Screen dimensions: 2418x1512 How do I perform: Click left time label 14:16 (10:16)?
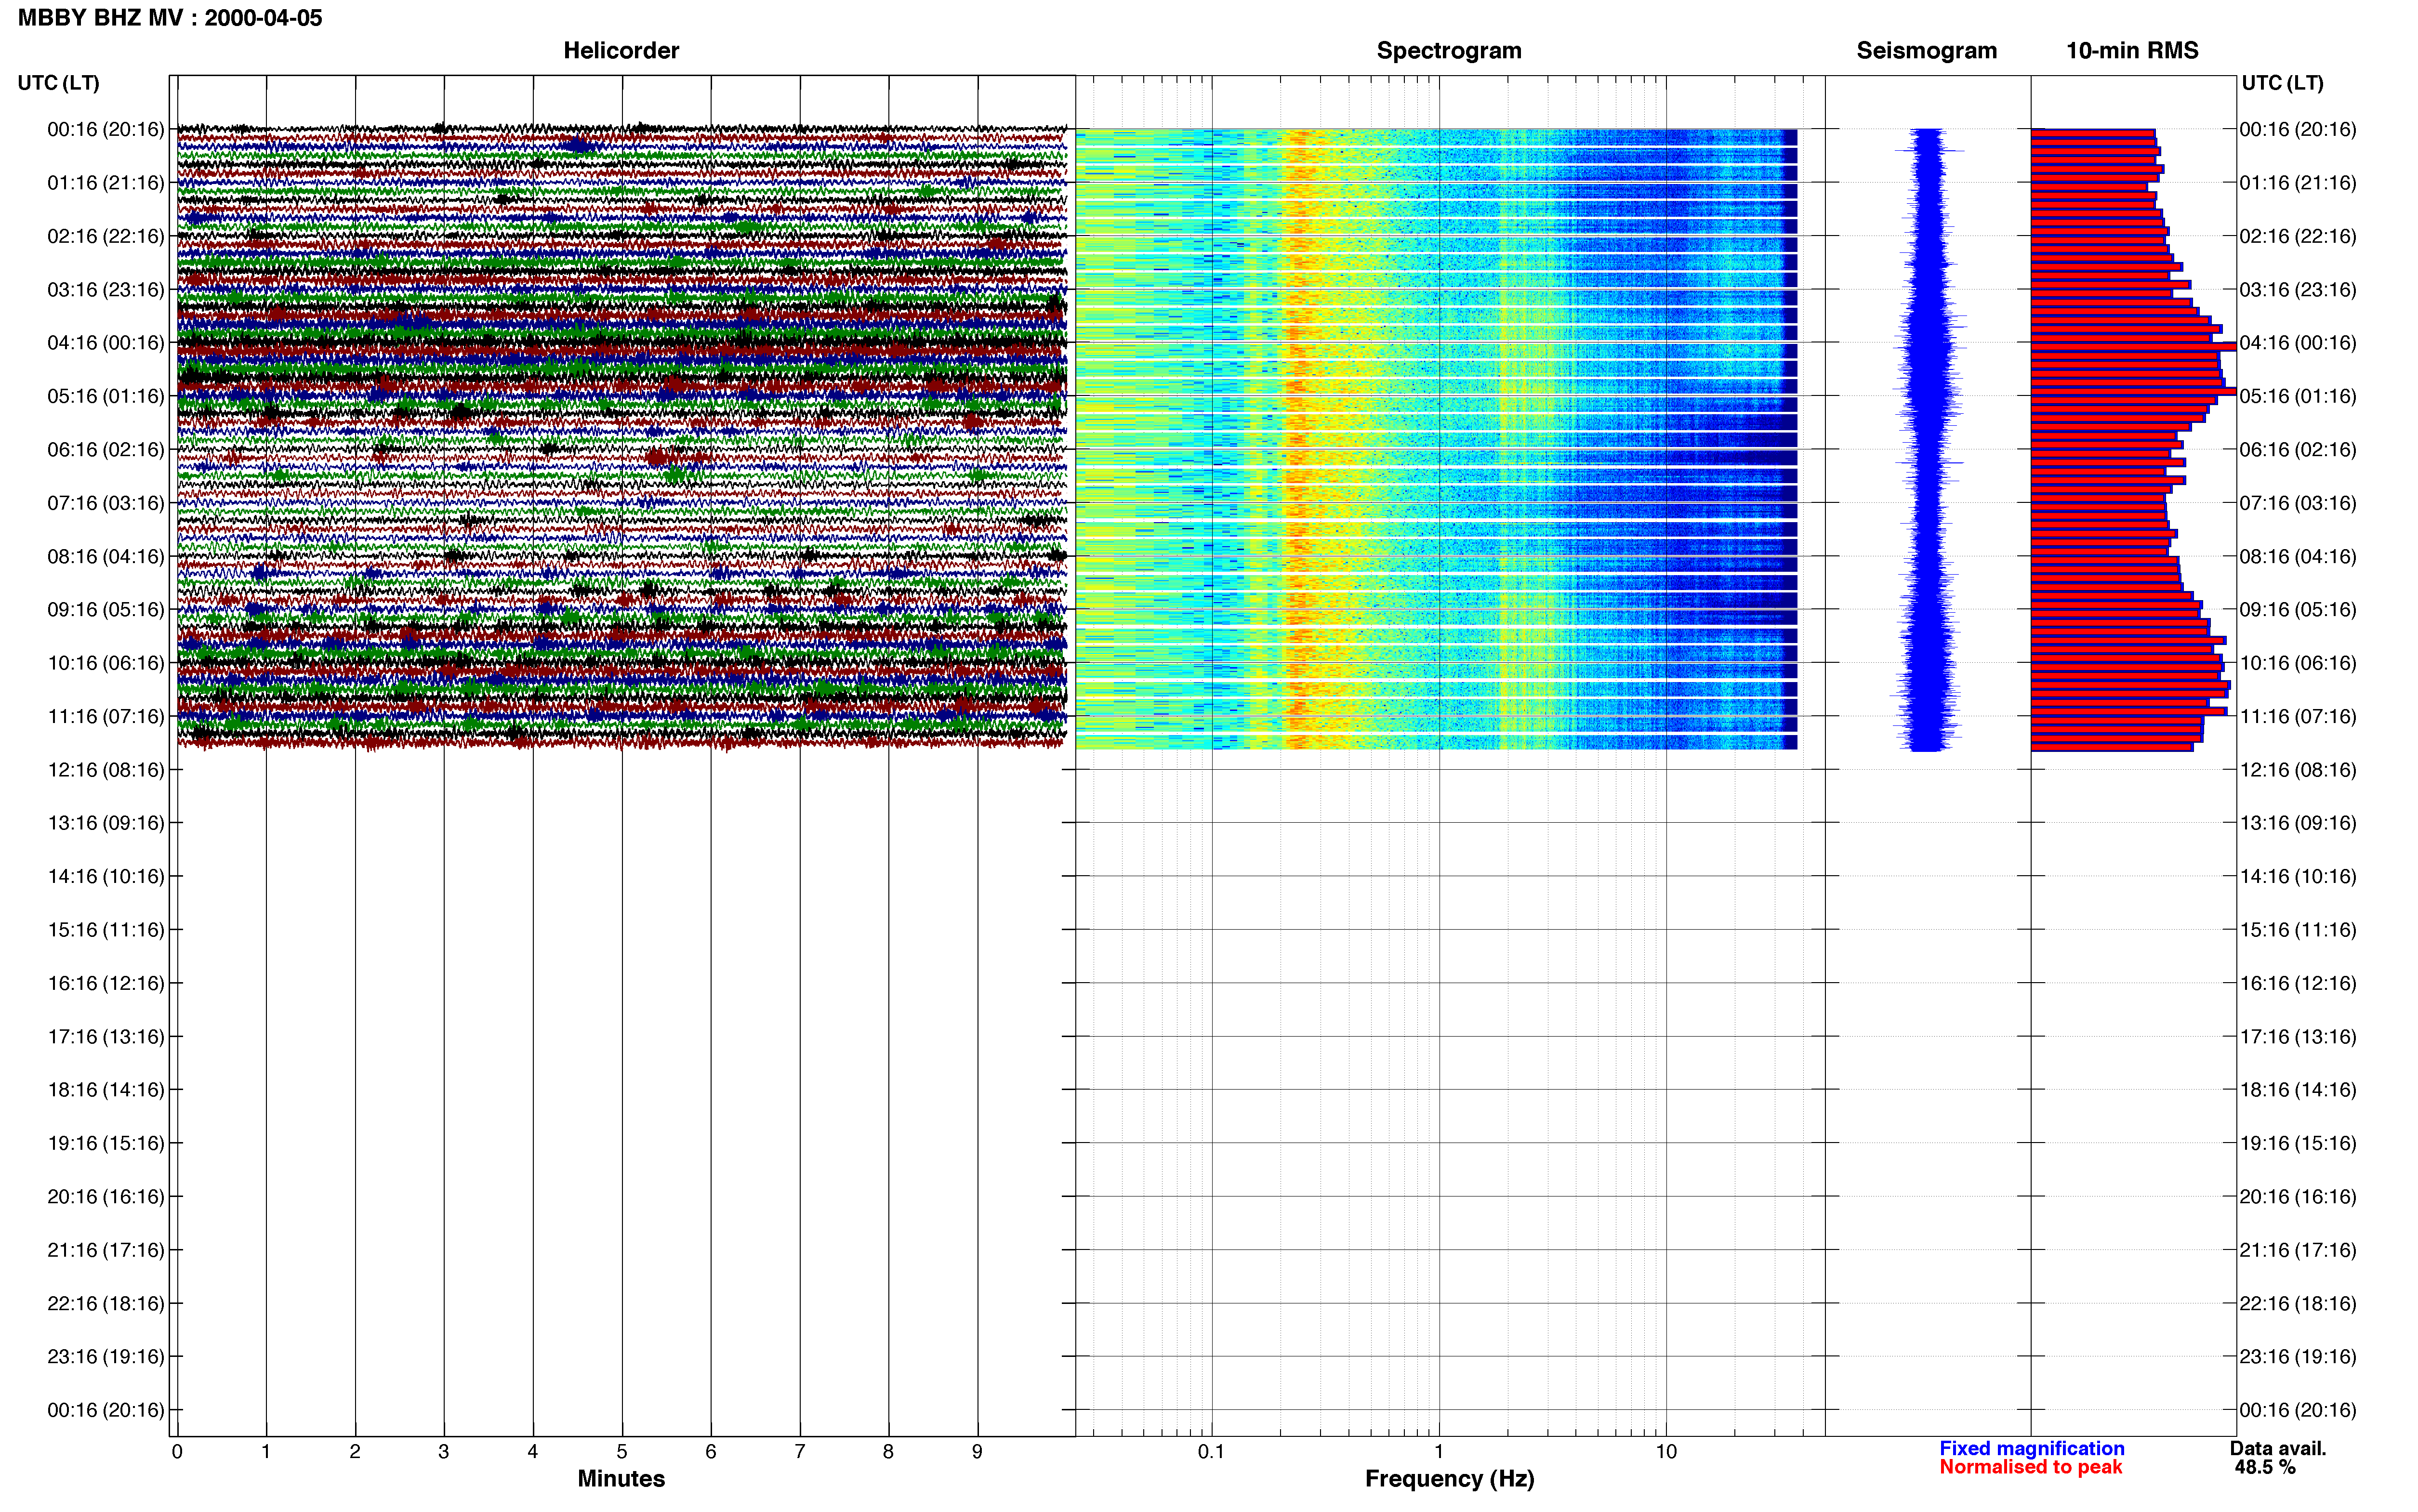tap(106, 876)
